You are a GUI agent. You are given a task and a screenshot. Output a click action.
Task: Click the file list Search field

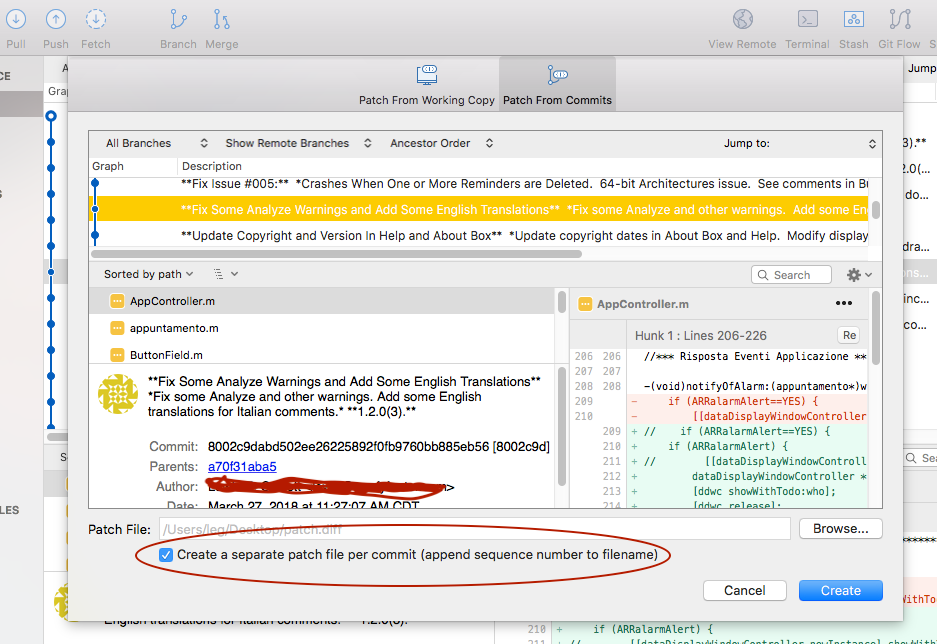(791, 273)
